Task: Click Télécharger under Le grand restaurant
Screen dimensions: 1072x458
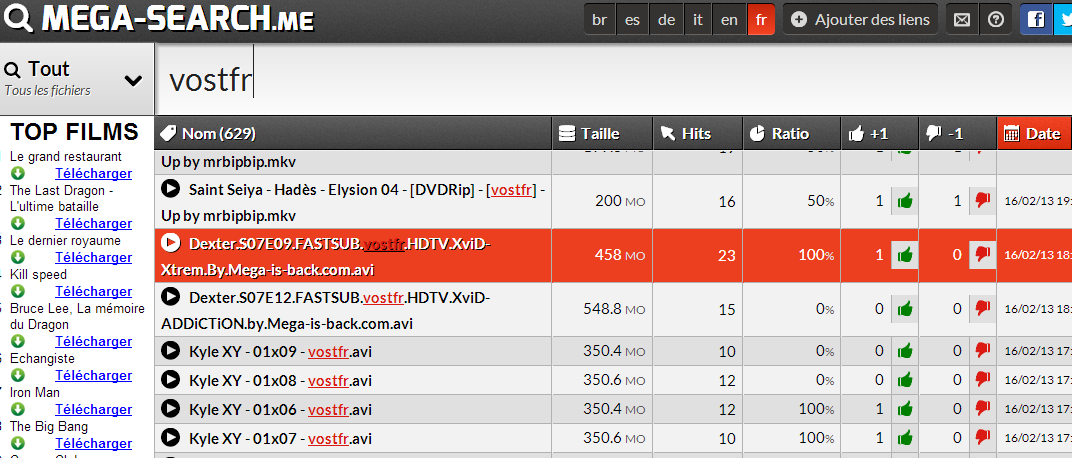Action: pyautogui.click(x=94, y=174)
